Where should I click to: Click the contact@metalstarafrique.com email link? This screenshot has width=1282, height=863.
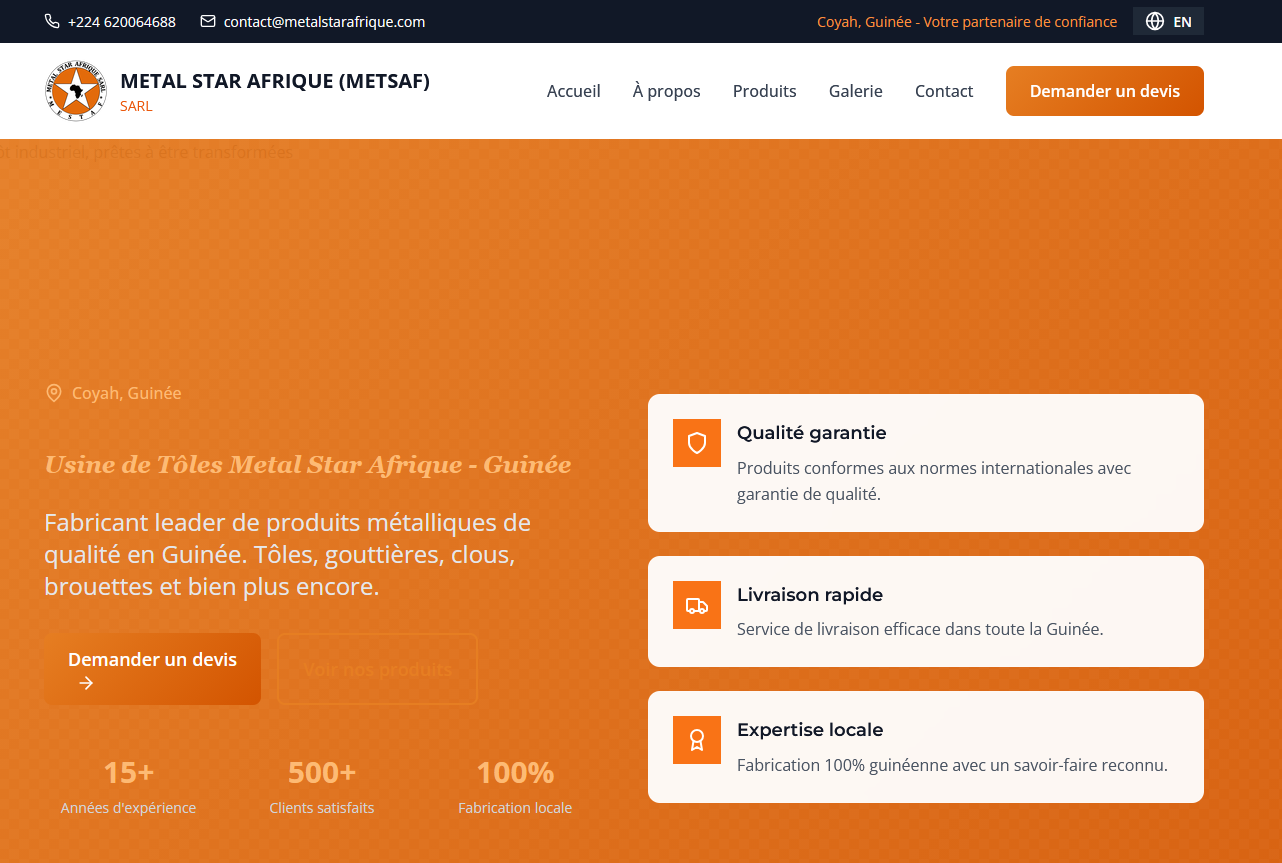coord(325,21)
